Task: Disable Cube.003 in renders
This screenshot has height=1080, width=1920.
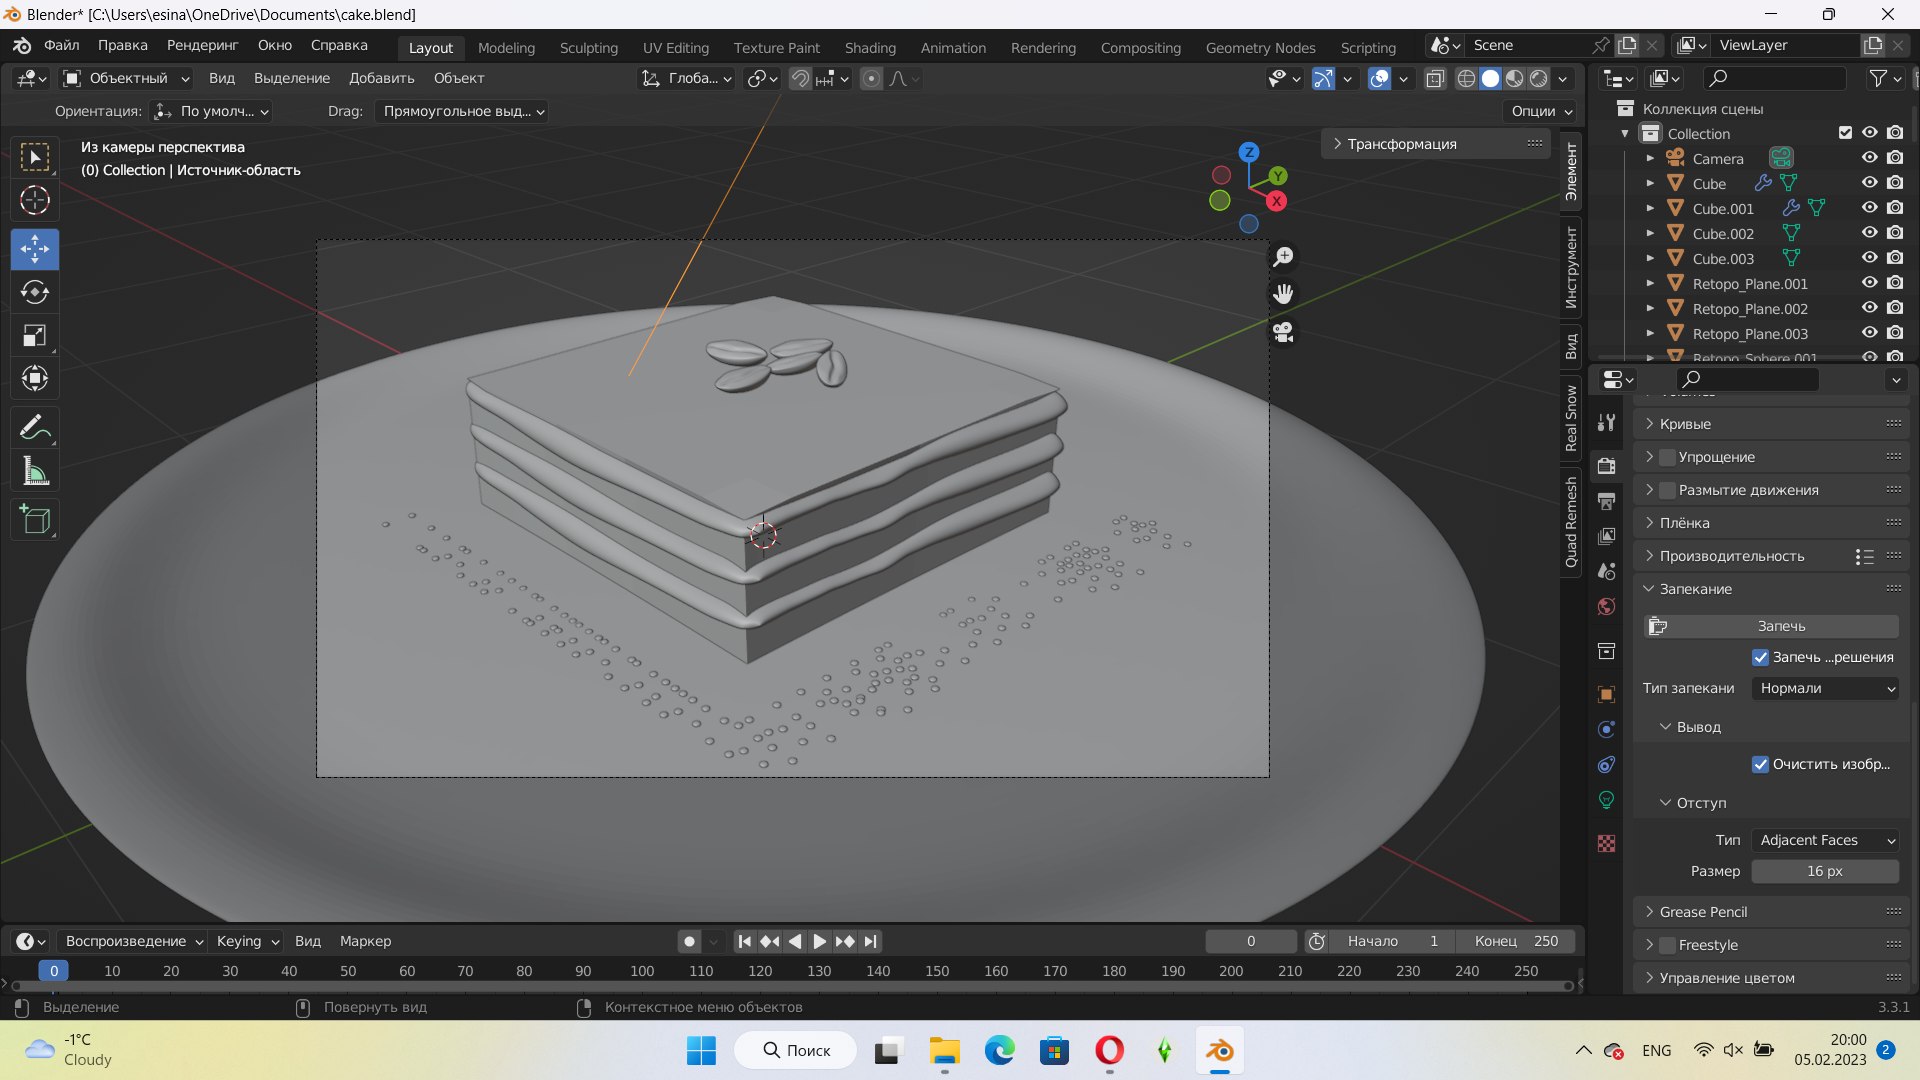Action: pos(1895,258)
